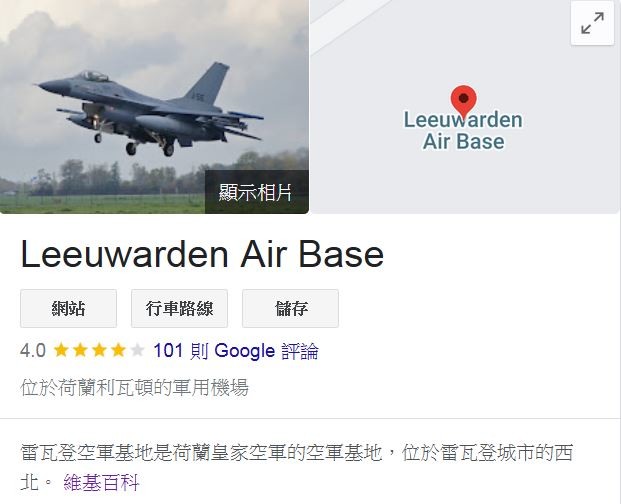Click the 4.0 rating score
This screenshot has height=504, width=621.
tap(33, 351)
